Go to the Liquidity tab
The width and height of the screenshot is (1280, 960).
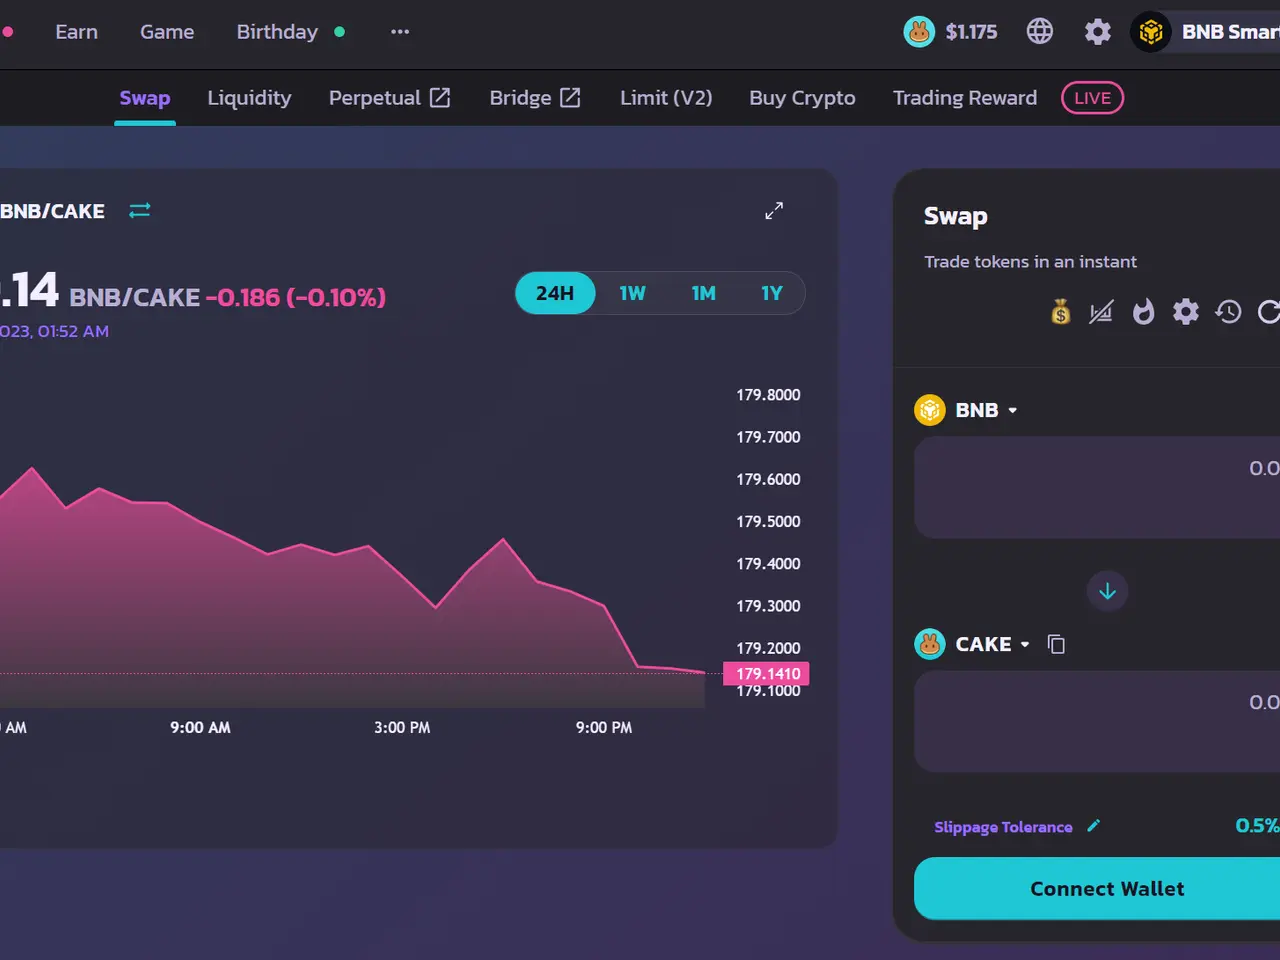pos(249,98)
